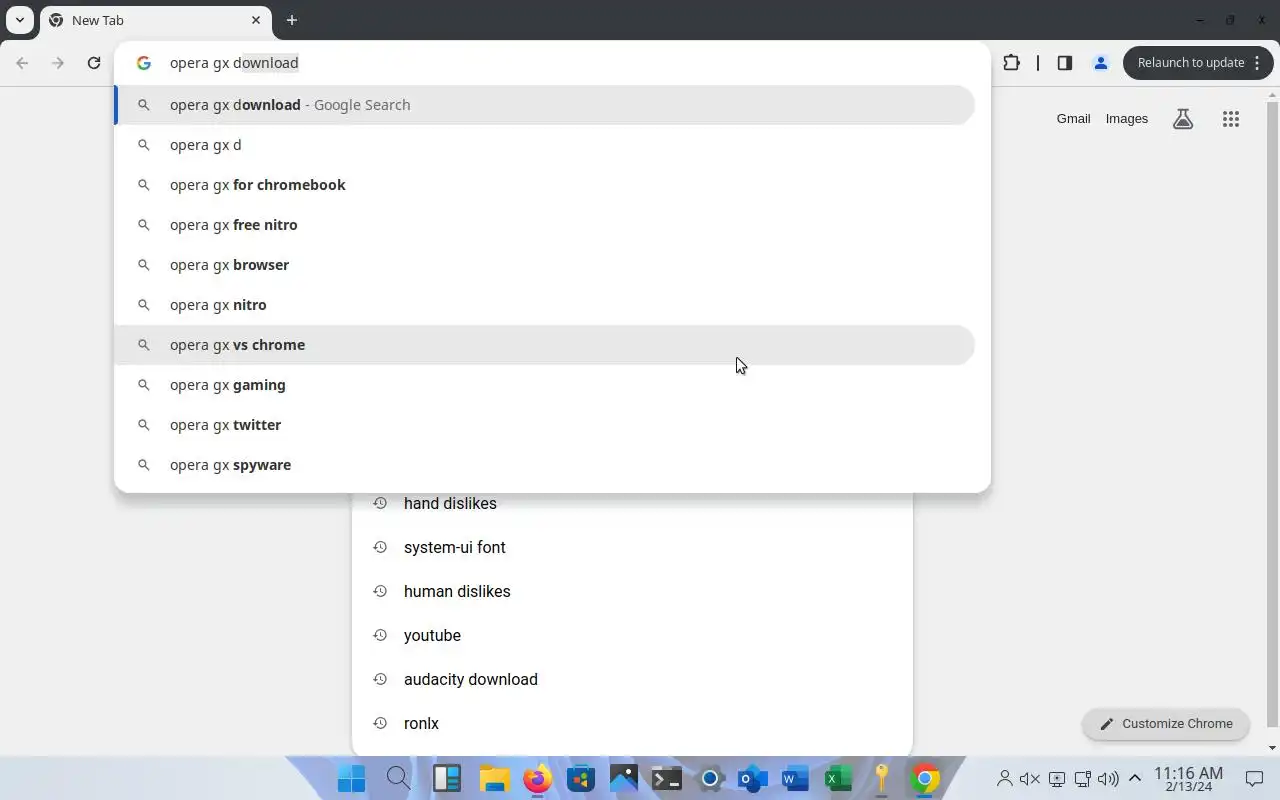
Task: Launch Excel from the taskbar
Action: pyautogui.click(x=839, y=779)
